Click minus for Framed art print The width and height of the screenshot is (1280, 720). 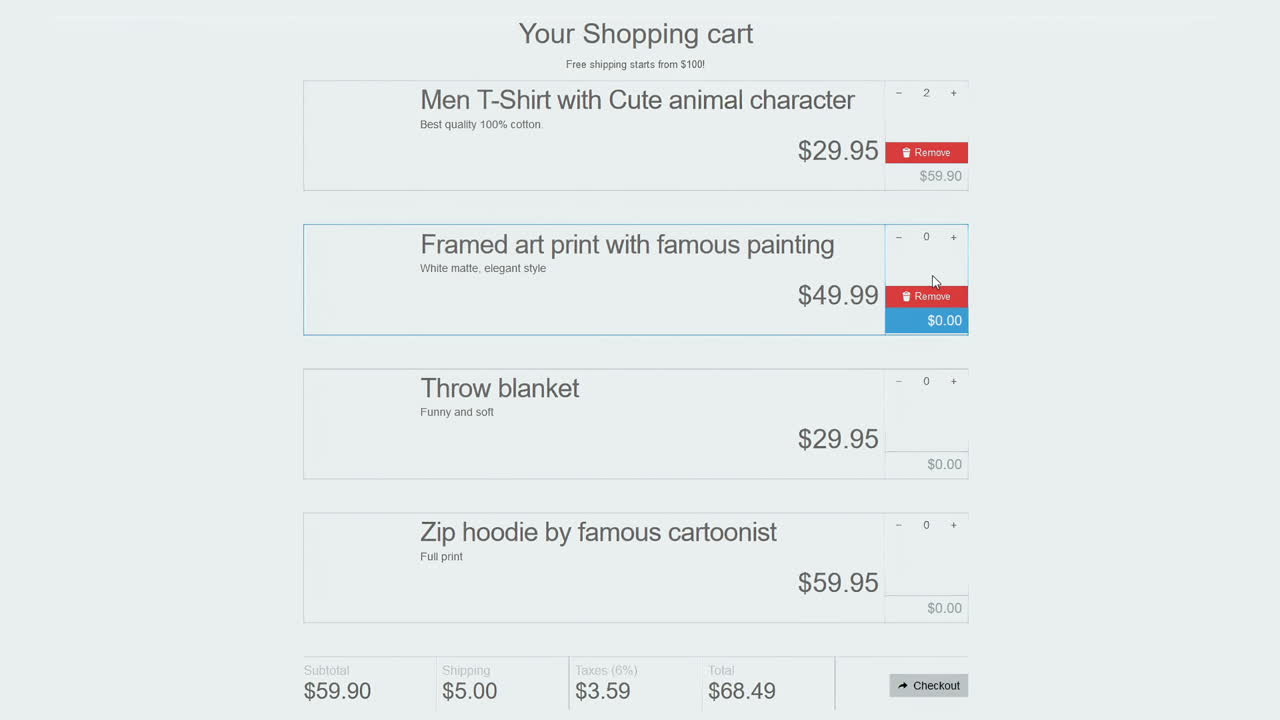click(x=899, y=237)
